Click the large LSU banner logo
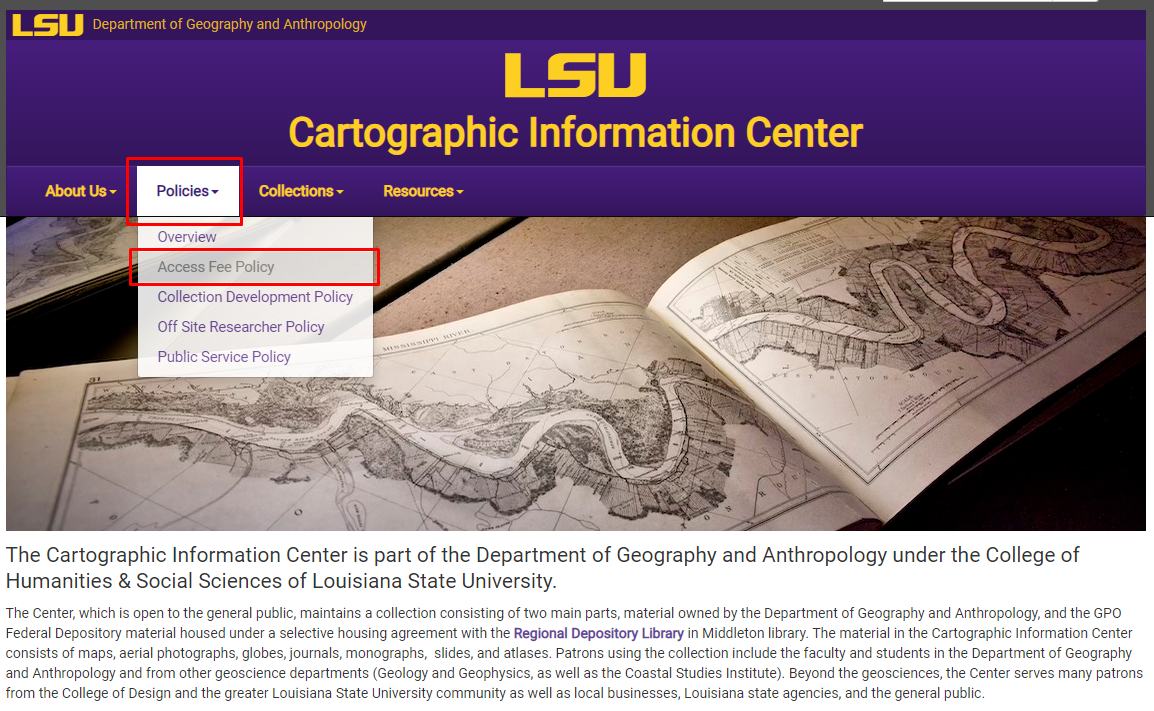1154x711 pixels. [x=576, y=75]
